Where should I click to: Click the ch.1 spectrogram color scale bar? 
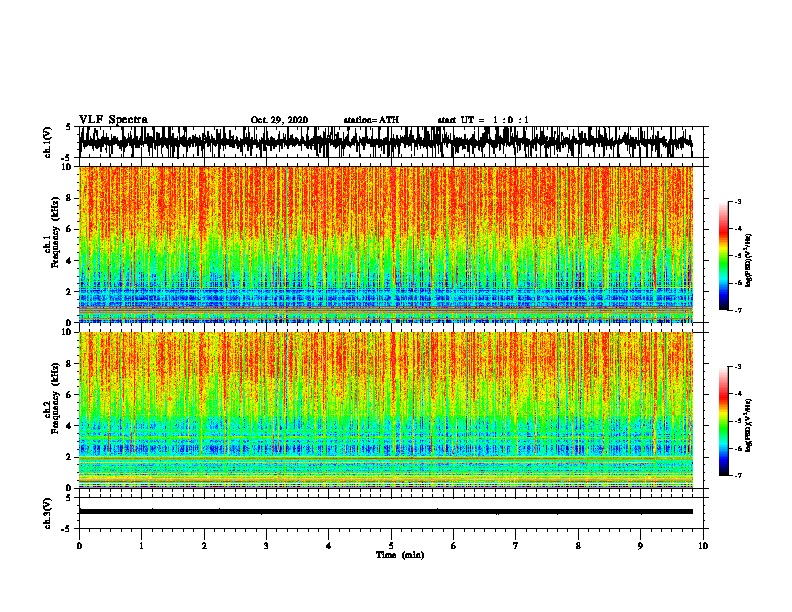pyautogui.click(x=724, y=256)
